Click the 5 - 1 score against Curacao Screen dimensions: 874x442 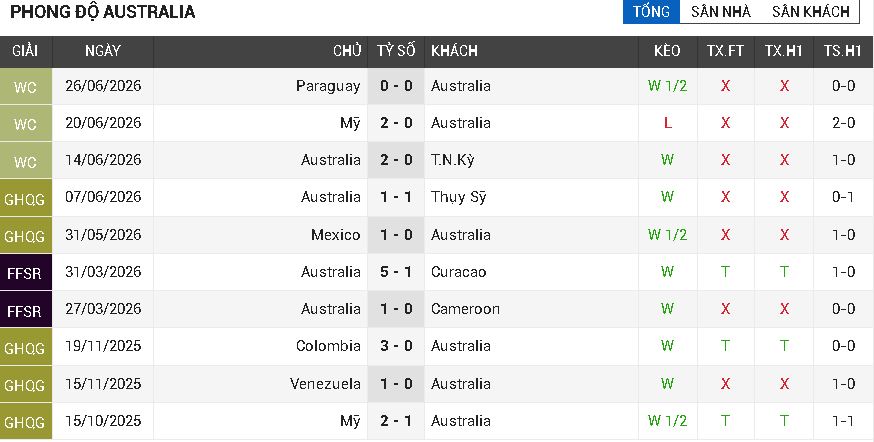(396, 272)
